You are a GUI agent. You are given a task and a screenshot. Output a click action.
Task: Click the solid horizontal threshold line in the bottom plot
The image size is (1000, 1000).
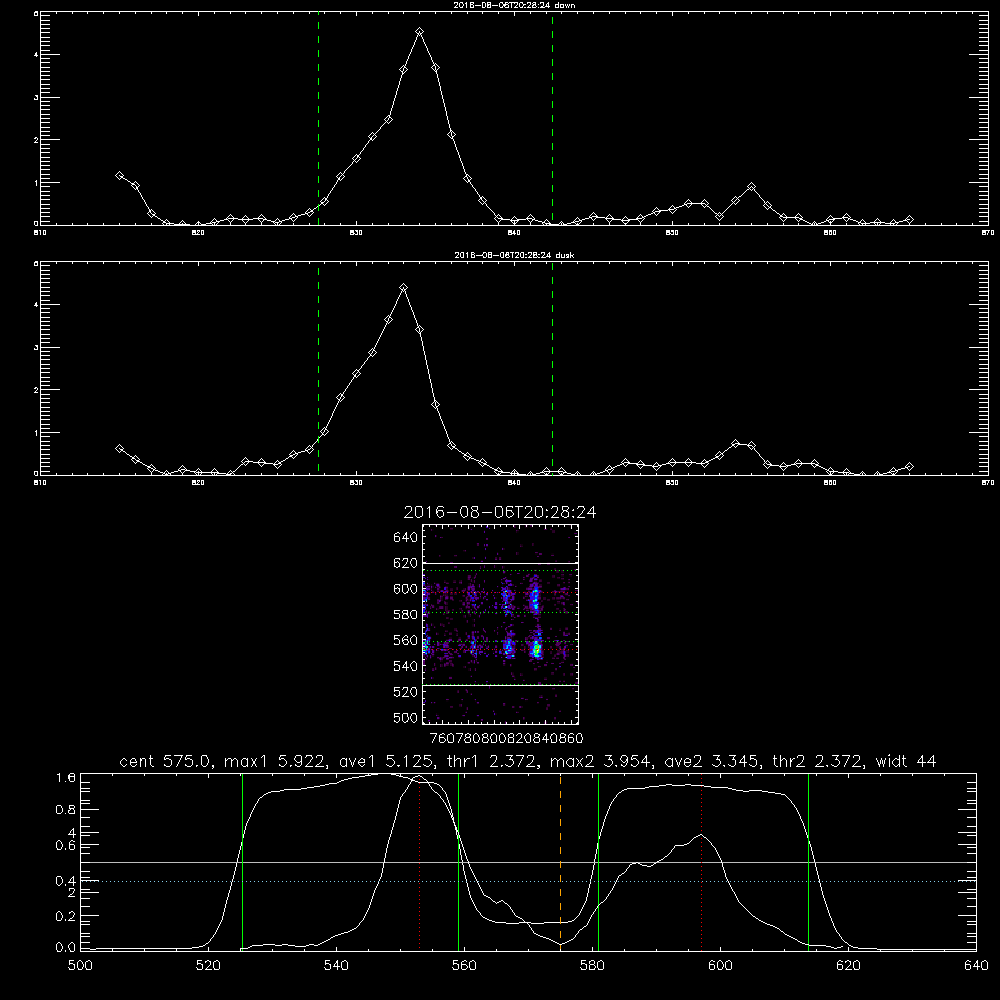[x=529, y=862]
